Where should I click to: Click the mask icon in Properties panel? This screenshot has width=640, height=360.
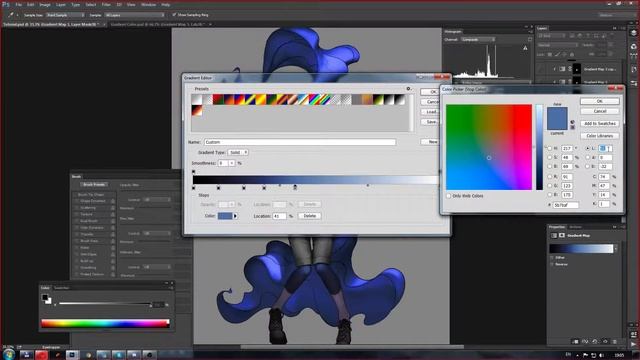[562, 236]
